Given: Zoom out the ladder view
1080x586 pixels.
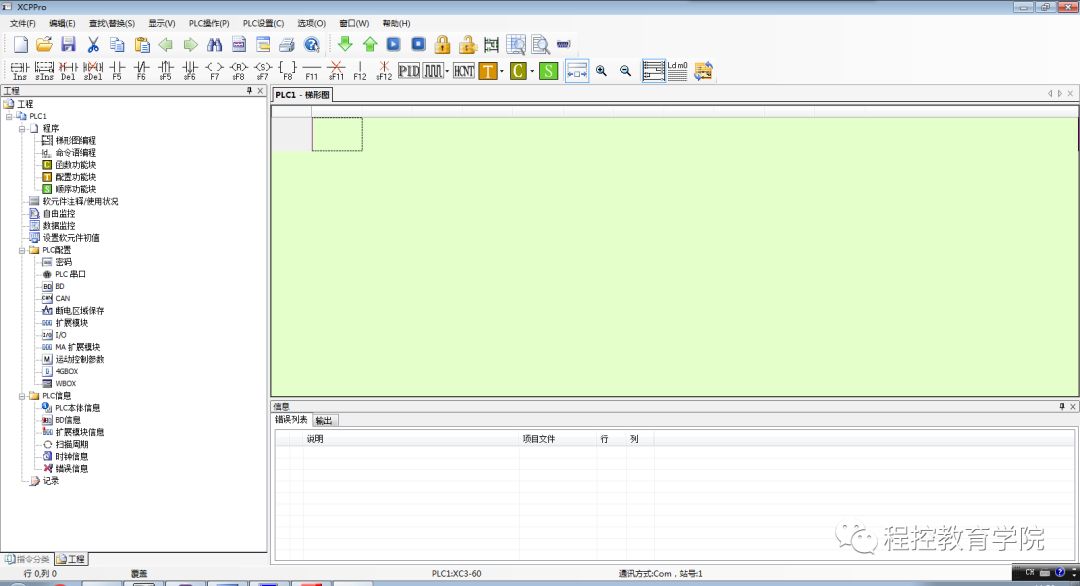Looking at the screenshot, I should (625, 70).
